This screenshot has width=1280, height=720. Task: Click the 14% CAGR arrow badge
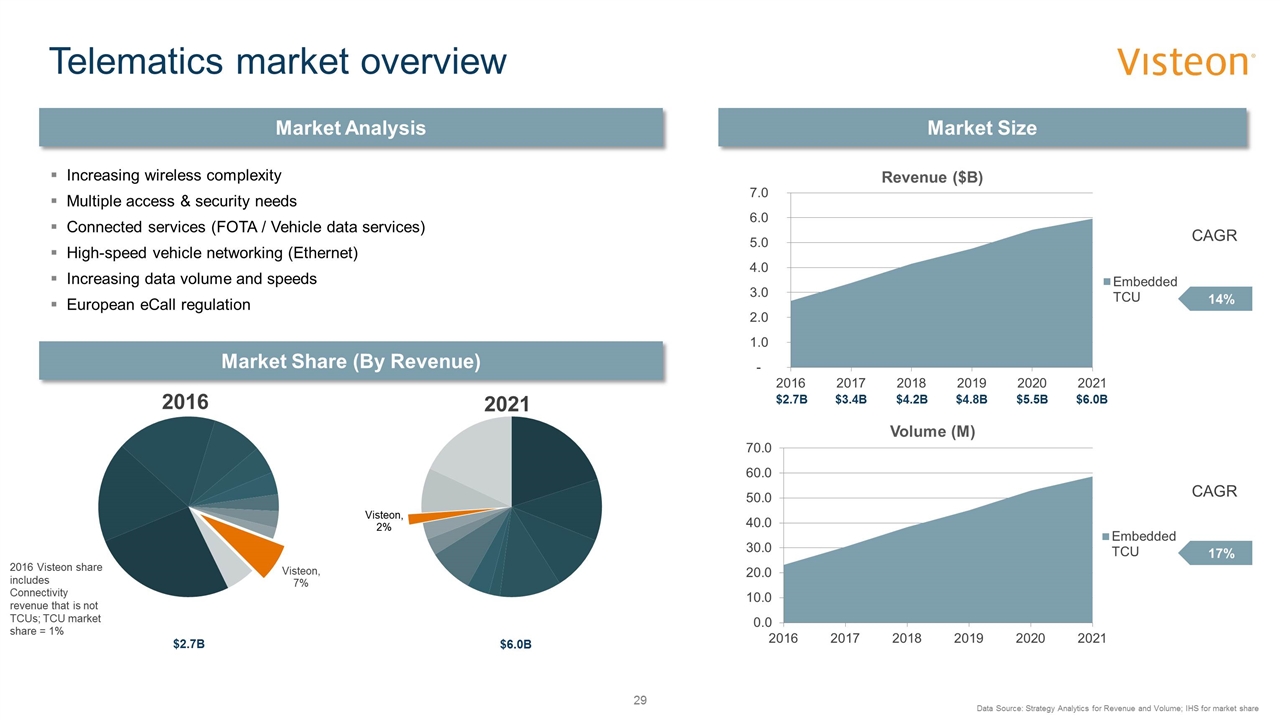(x=1216, y=298)
